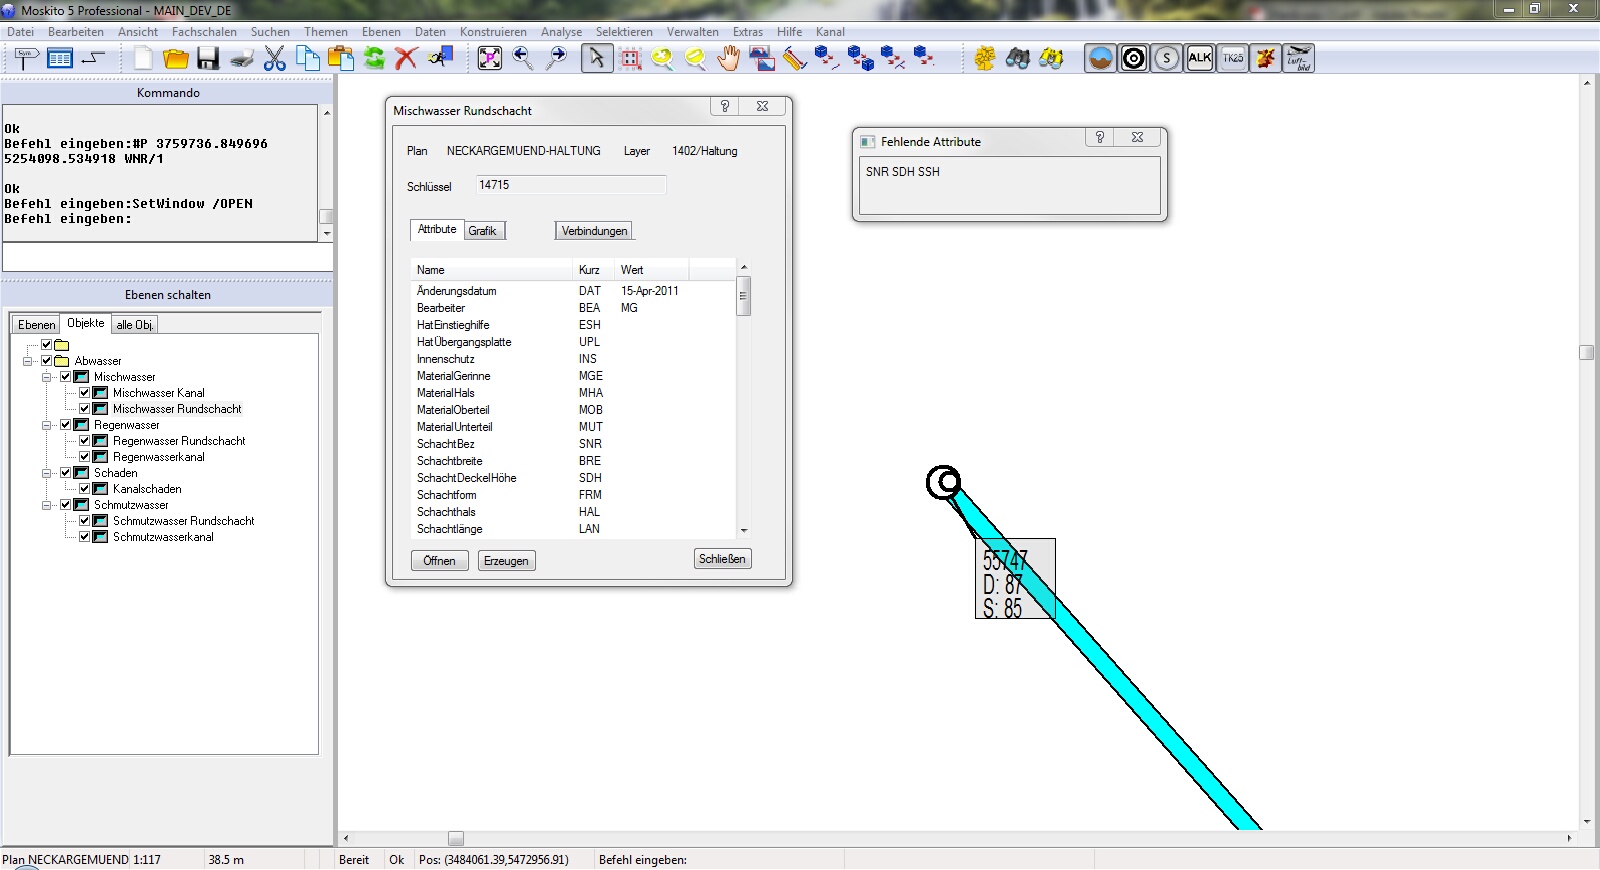The width and height of the screenshot is (1600, 870).
Task: Uncheck the Mischwasser Kanal checkbox
Action: (x=85, y=393)
